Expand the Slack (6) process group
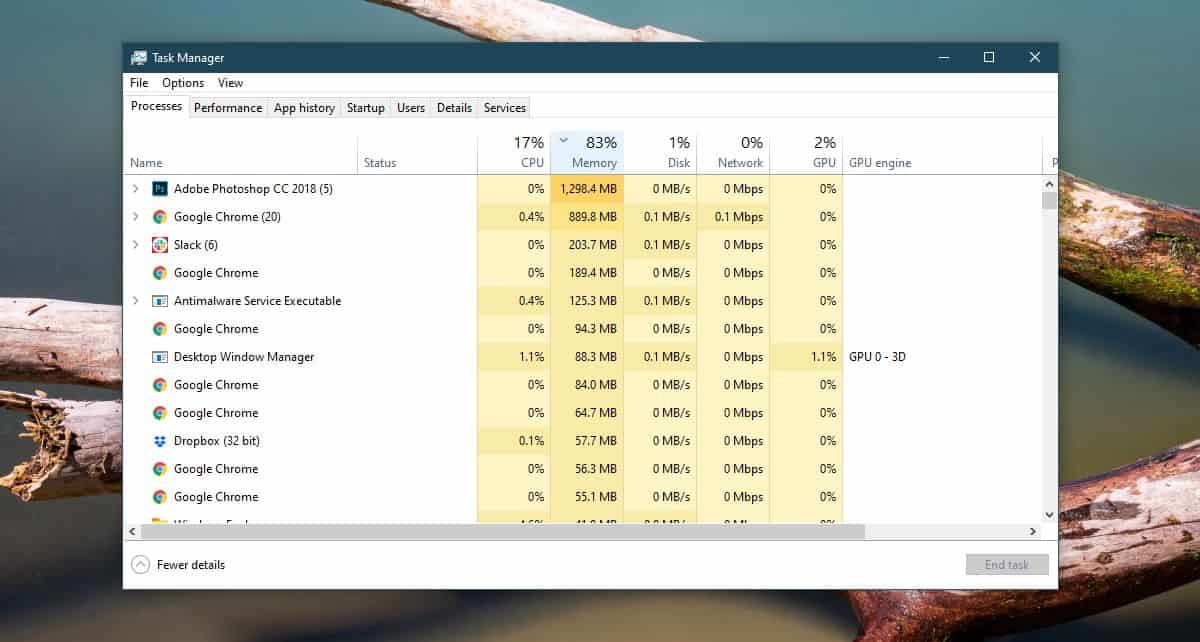The image size is (1200, 642). (x=136, y=244)
